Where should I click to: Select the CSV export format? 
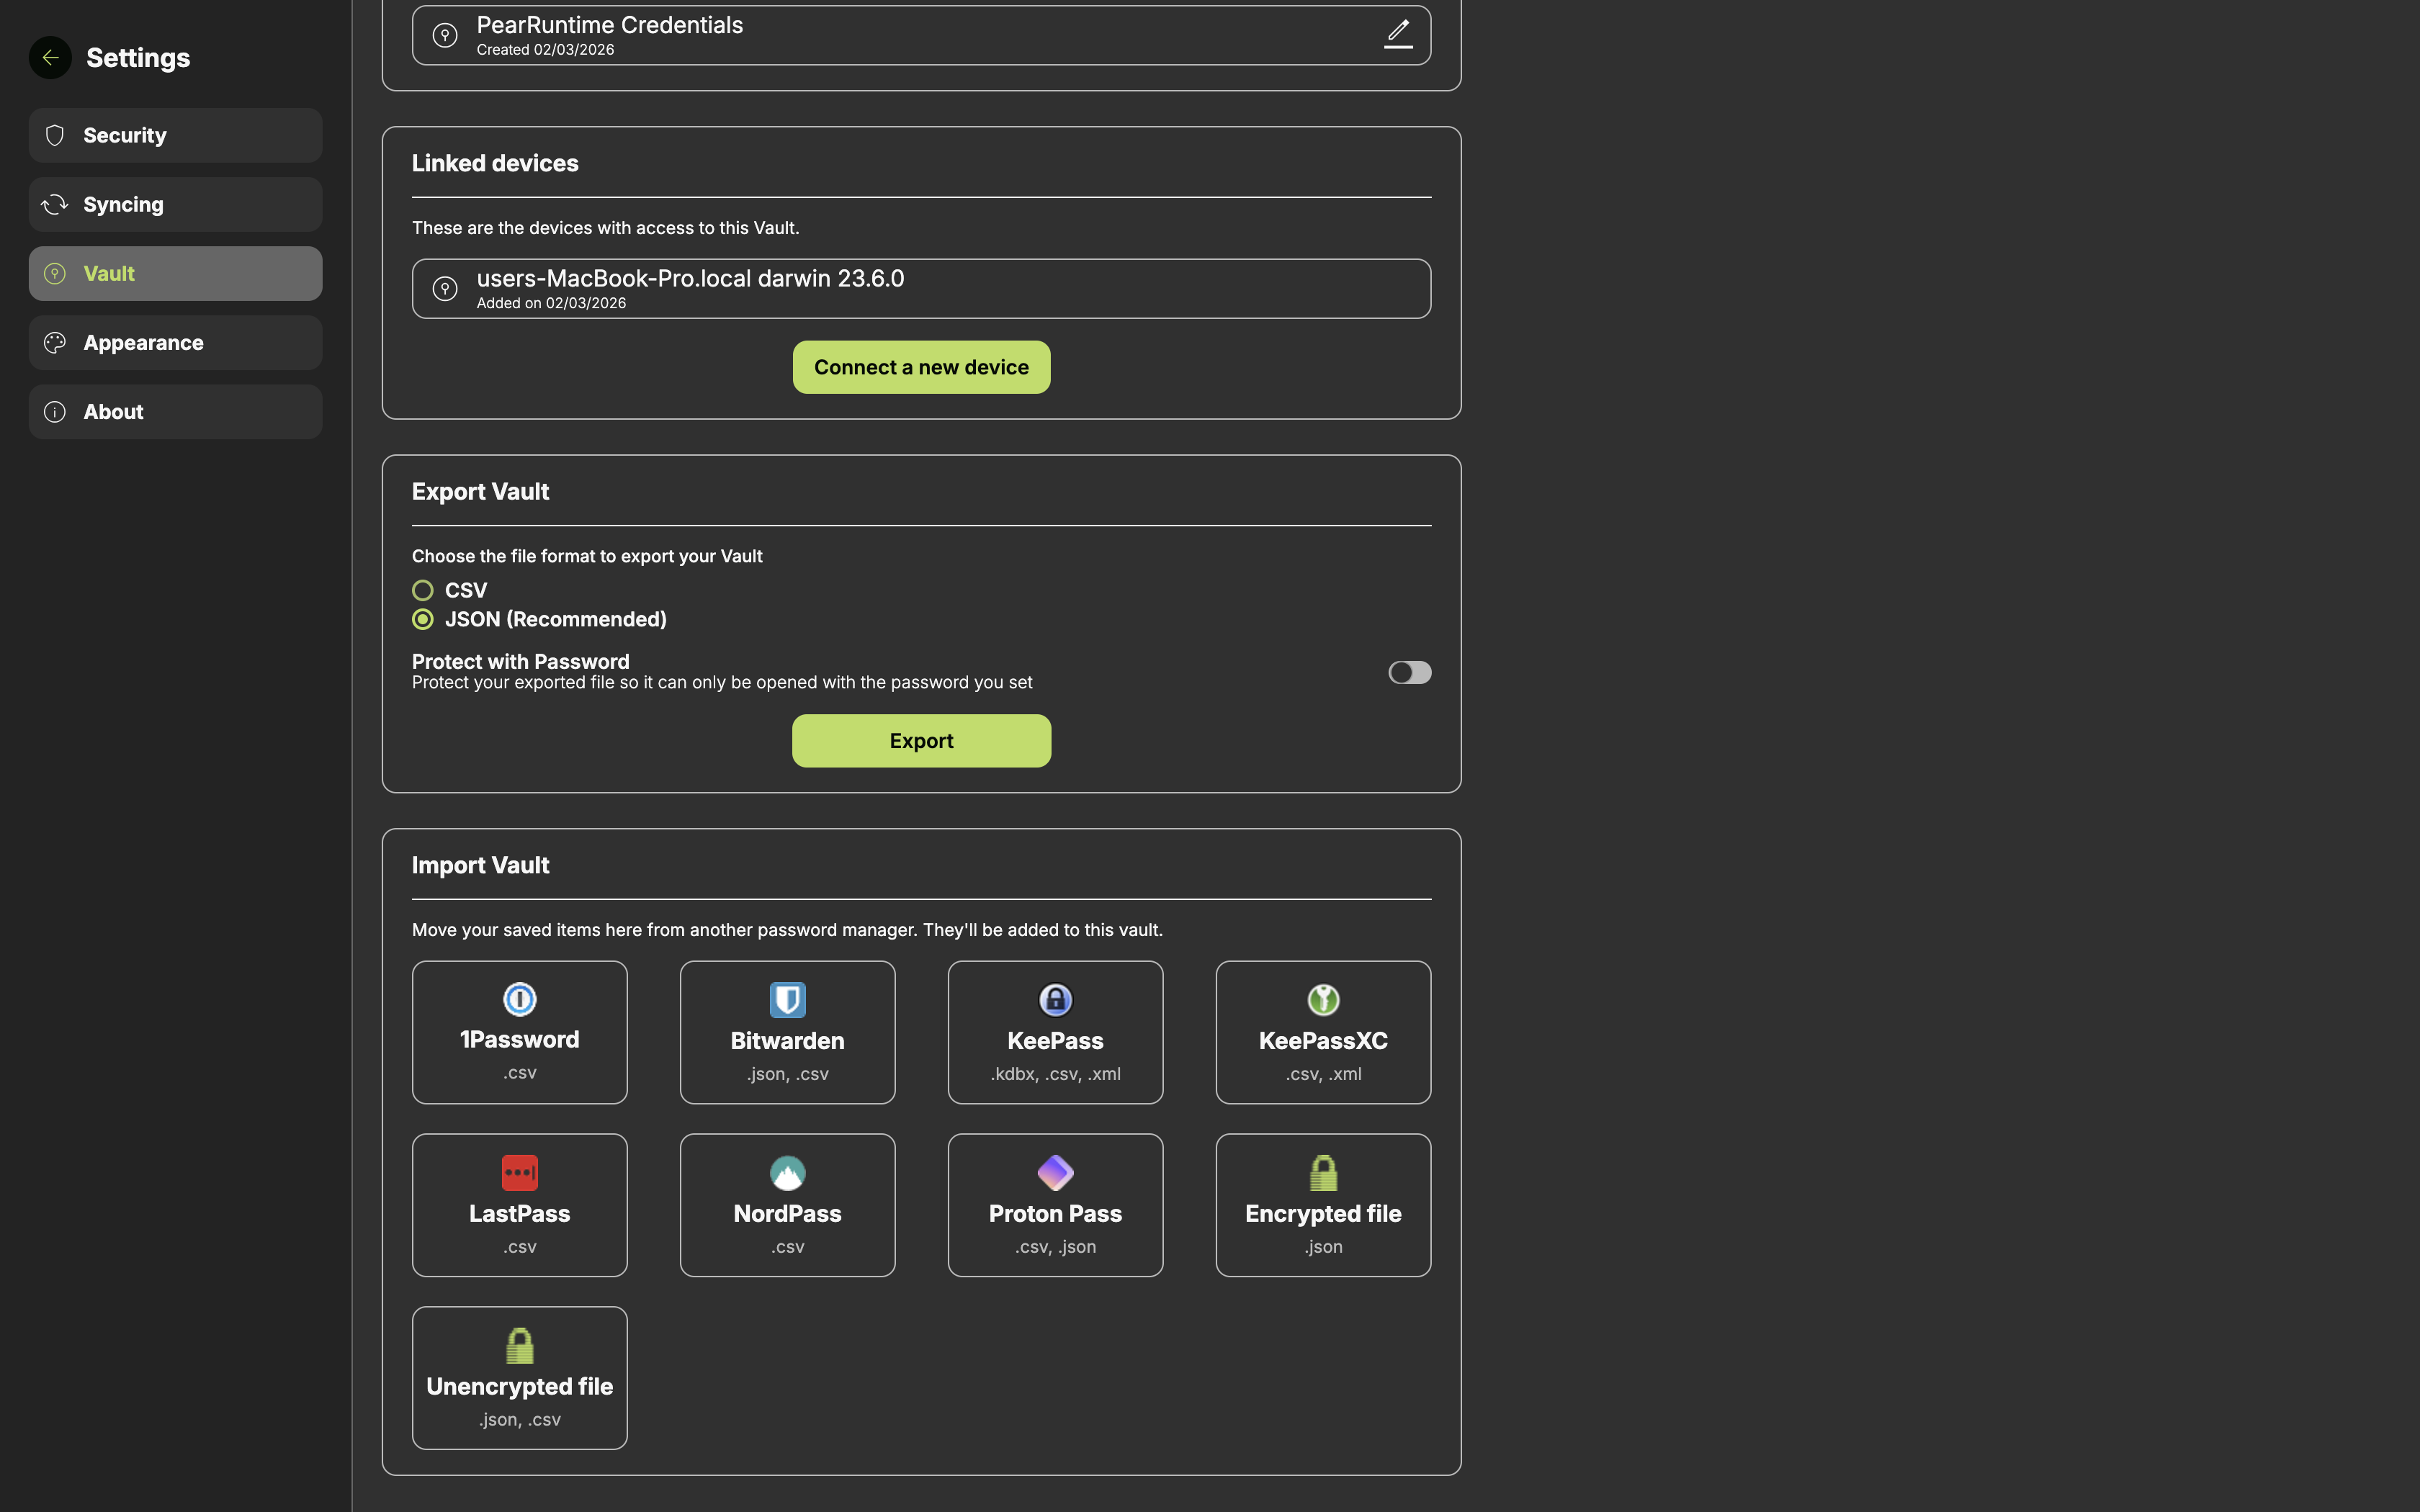point(423,590)
